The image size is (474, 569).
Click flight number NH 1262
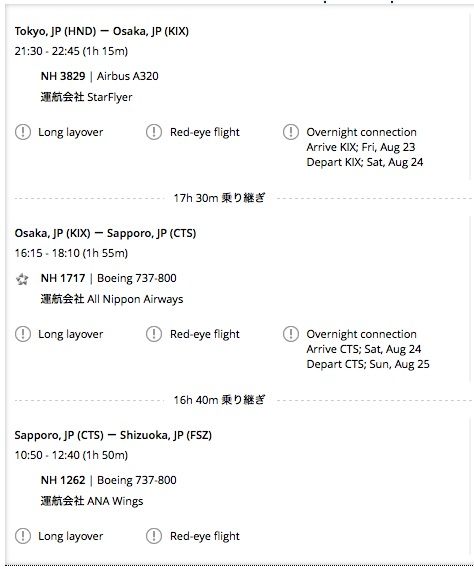(63, 480)
